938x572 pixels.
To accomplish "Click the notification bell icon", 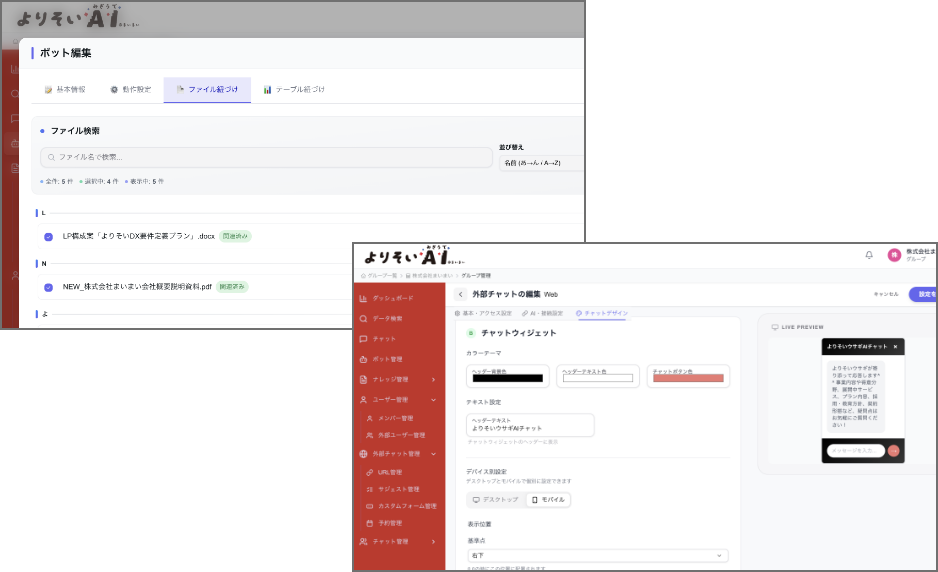I will [x=868, y=255].
